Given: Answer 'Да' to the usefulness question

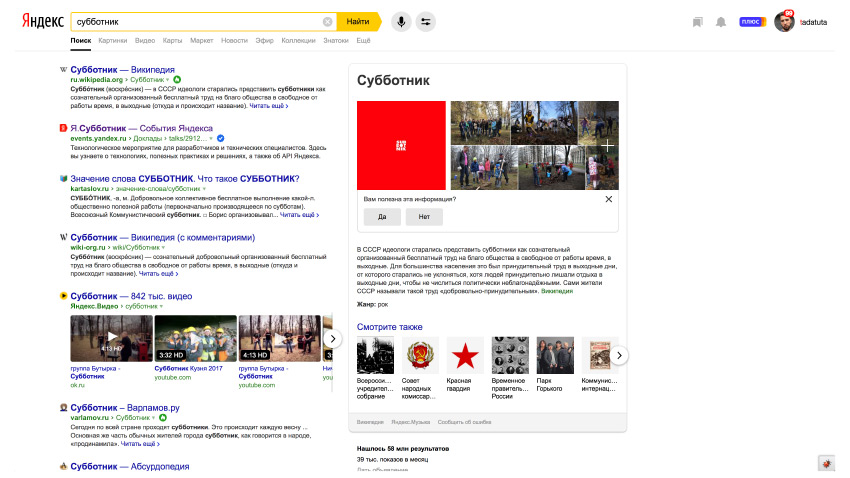Looking at the screenshot, I should click(382, 217).
